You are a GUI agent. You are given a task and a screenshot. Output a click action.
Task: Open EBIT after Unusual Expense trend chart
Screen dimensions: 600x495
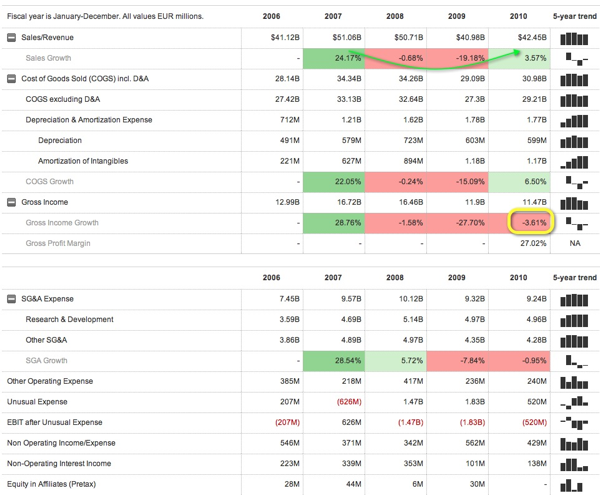(x=574, y=423)
